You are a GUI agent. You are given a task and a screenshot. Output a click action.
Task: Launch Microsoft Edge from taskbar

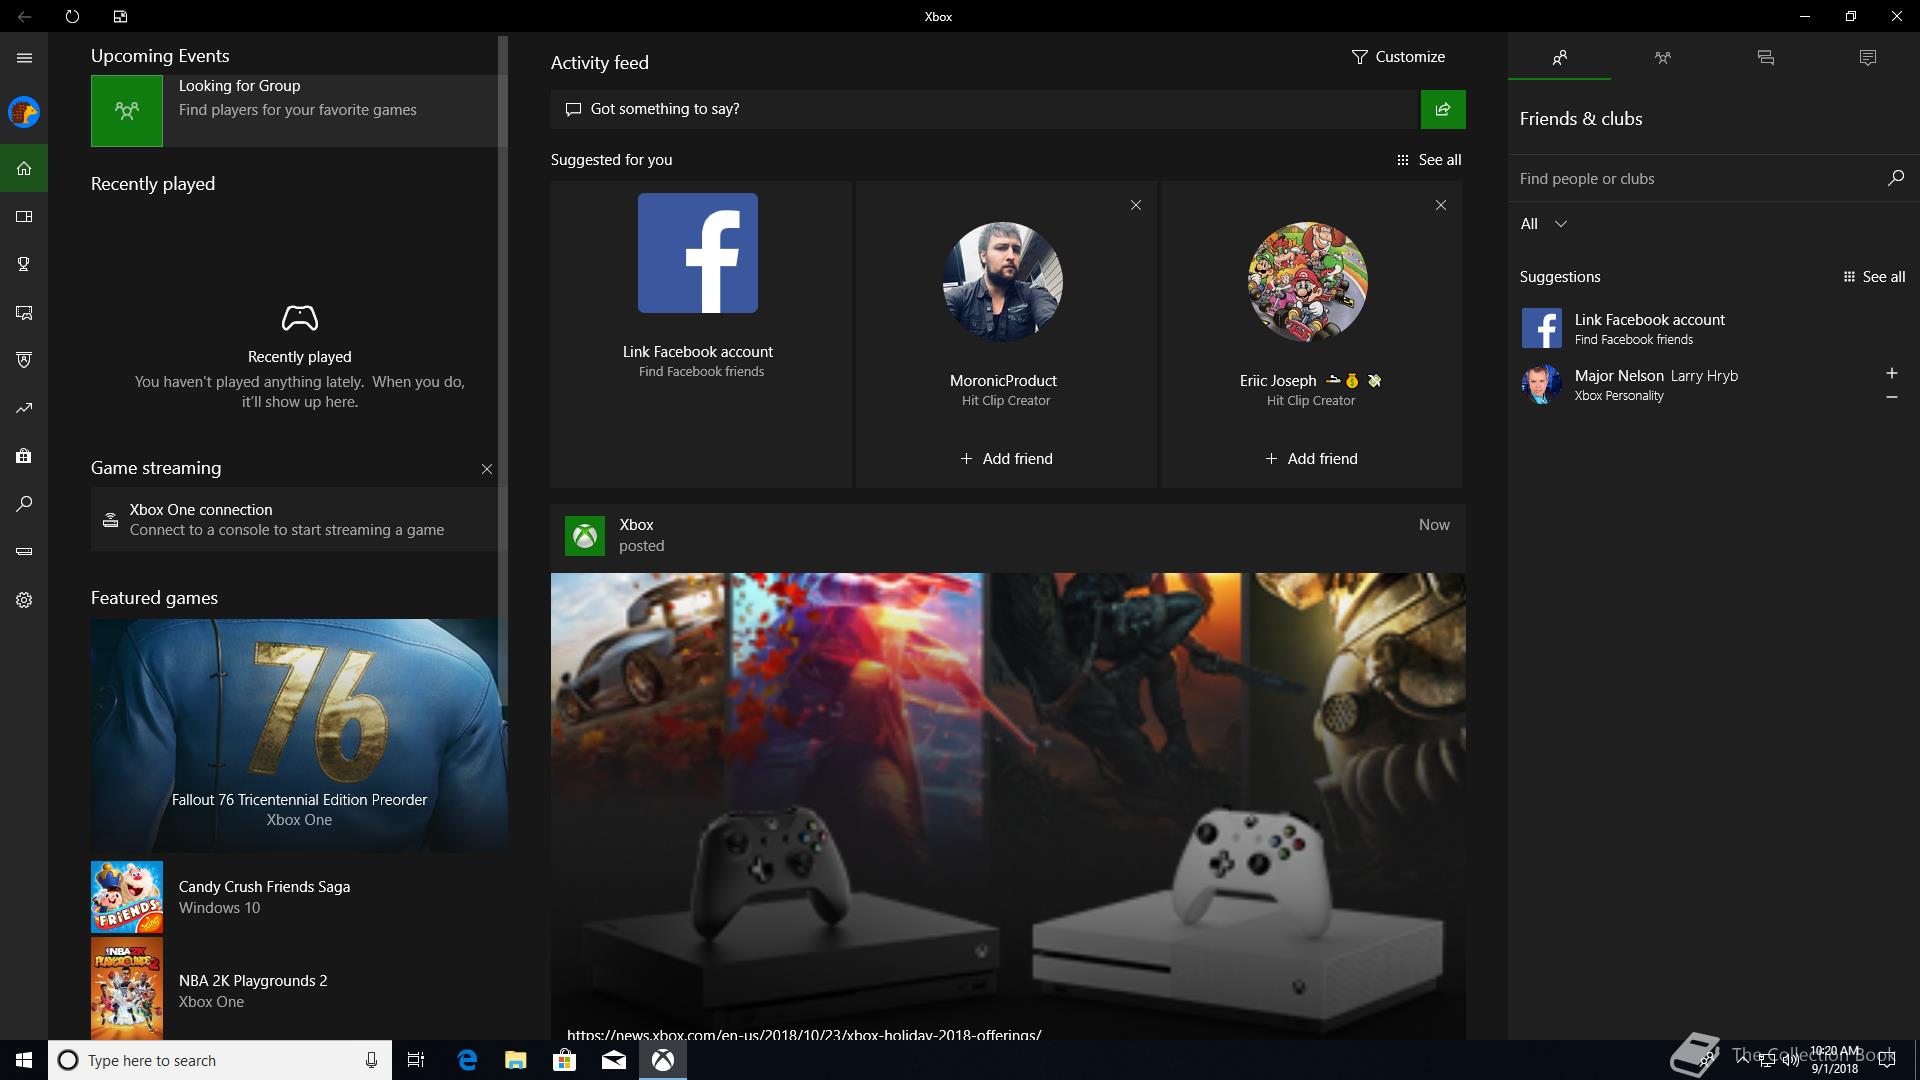(467, 1060)
